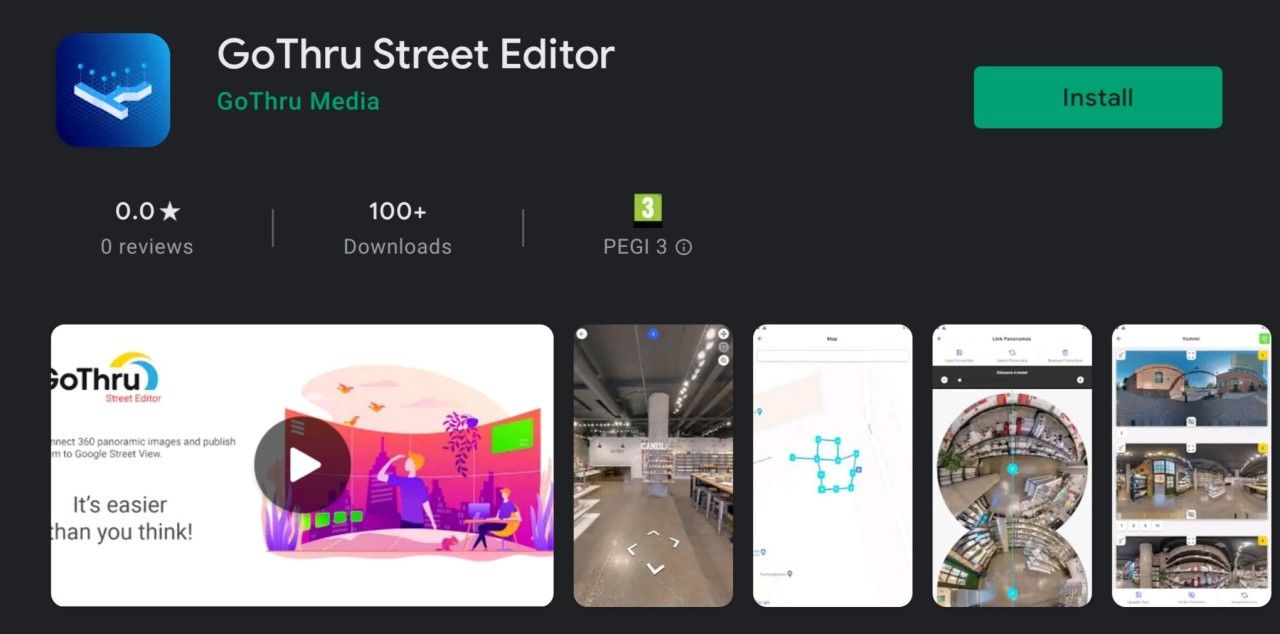Open the Link Panoramas screenshot
The image size is (1280, 634).
point(1012,465)
